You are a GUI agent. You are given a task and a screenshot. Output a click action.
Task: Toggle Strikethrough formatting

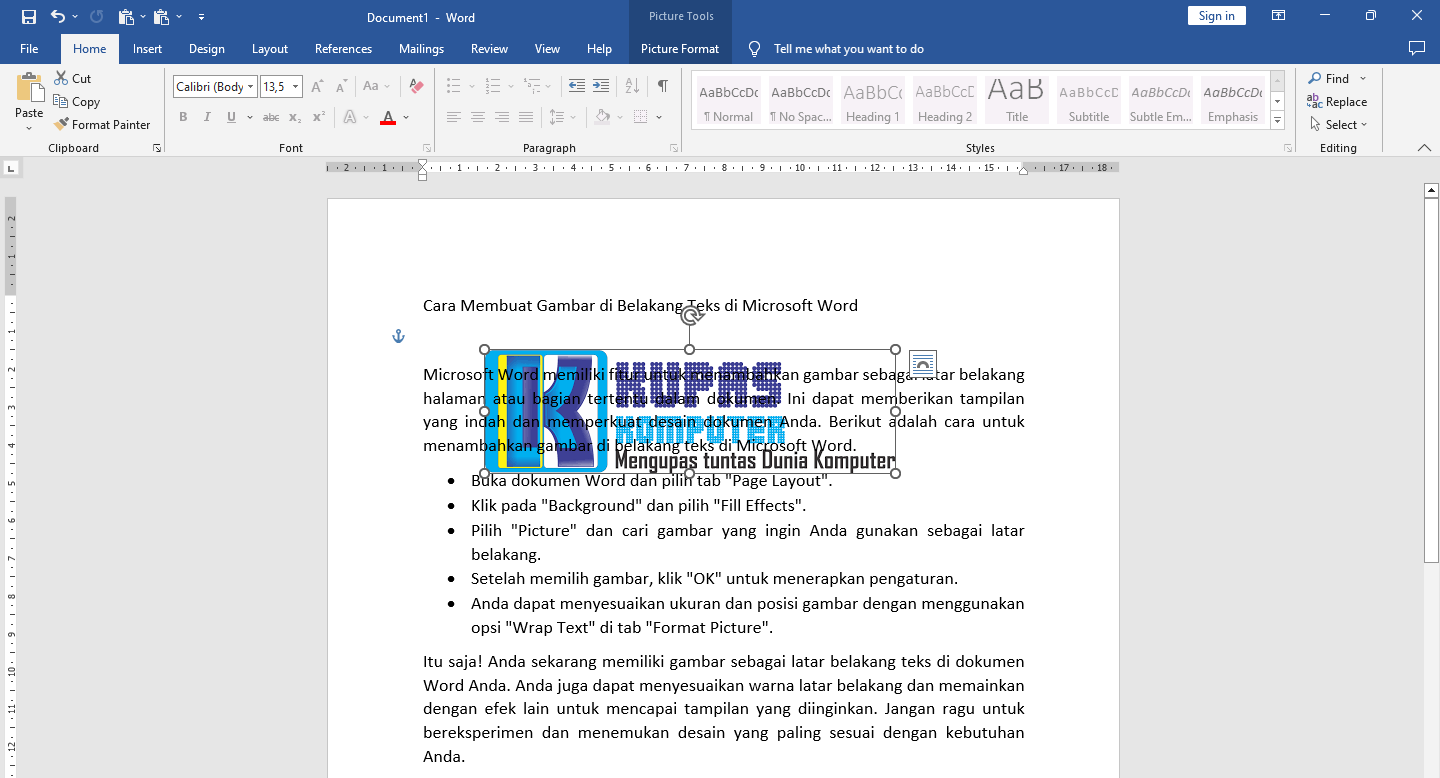(271, 117)
